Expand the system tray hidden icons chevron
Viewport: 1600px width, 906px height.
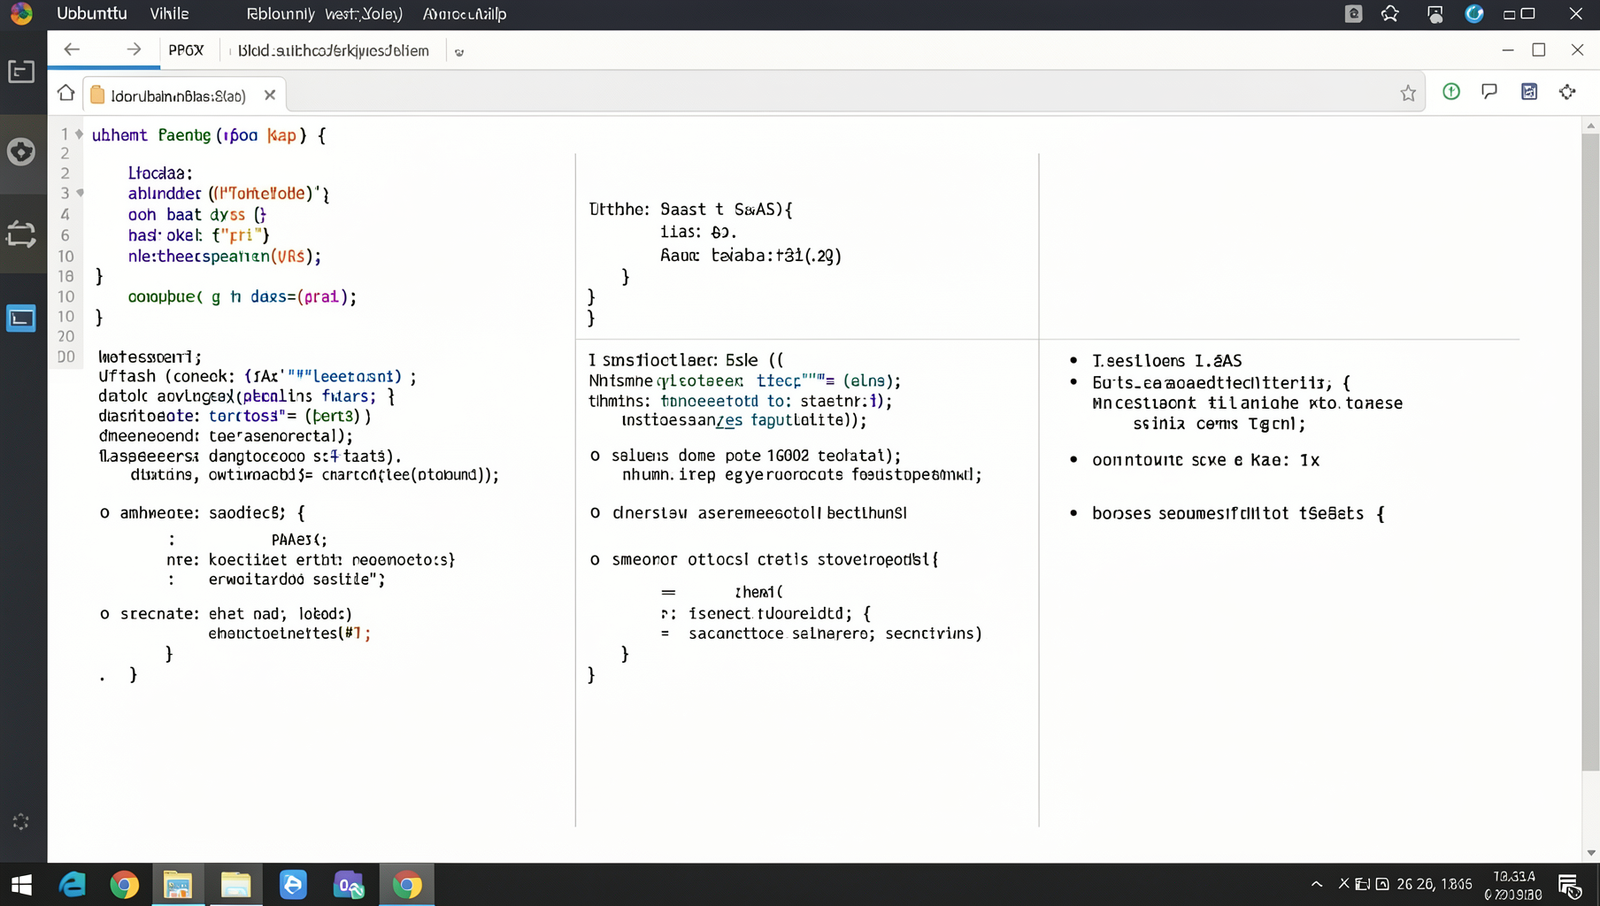point(1317,884)
